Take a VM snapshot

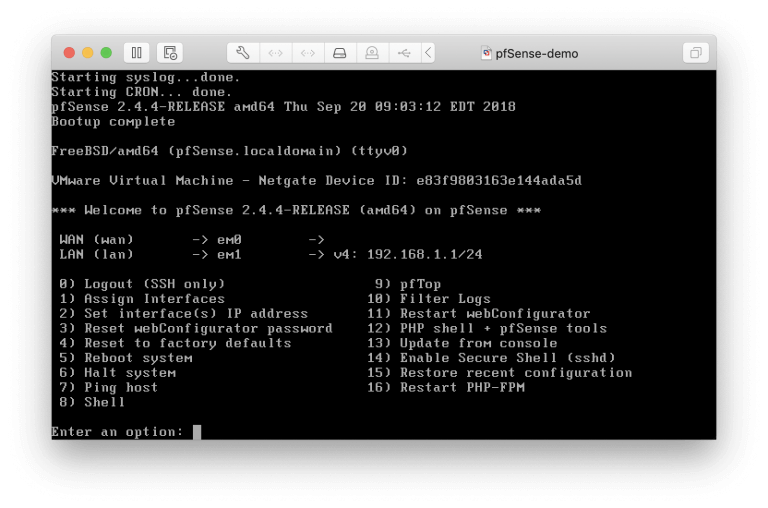point(170,53)
